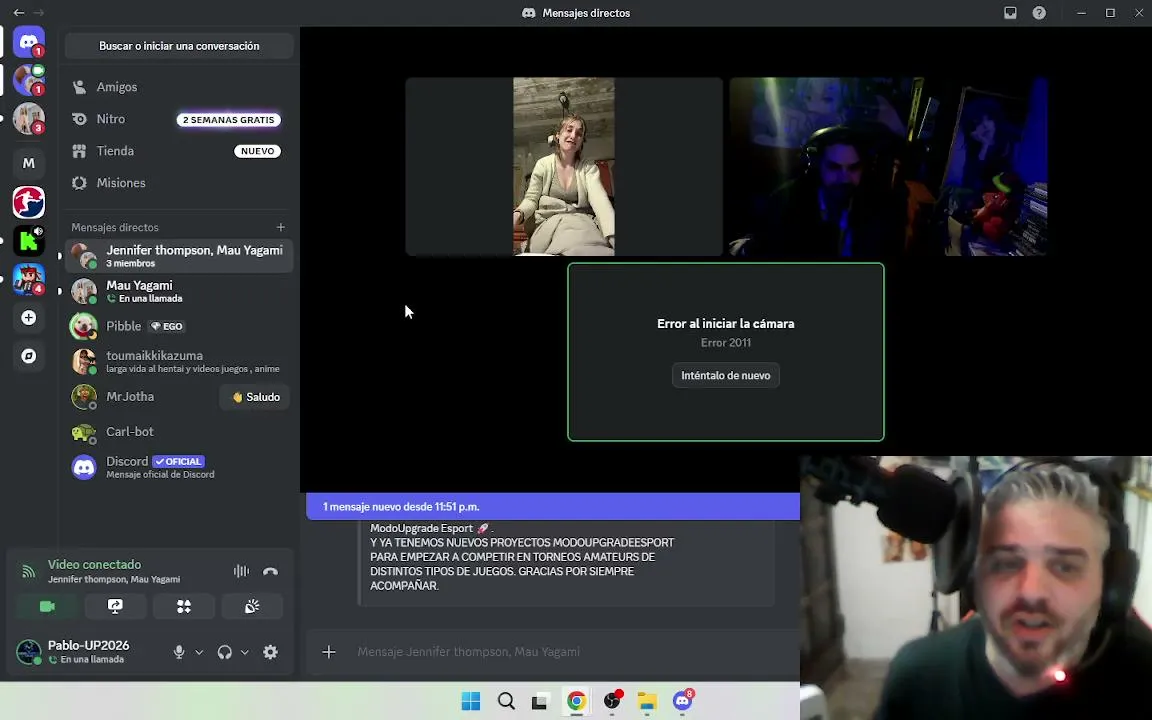Open Mau Yagami direct message
The width and height of the screenshot is (1152, 720).
coord(179,291)
